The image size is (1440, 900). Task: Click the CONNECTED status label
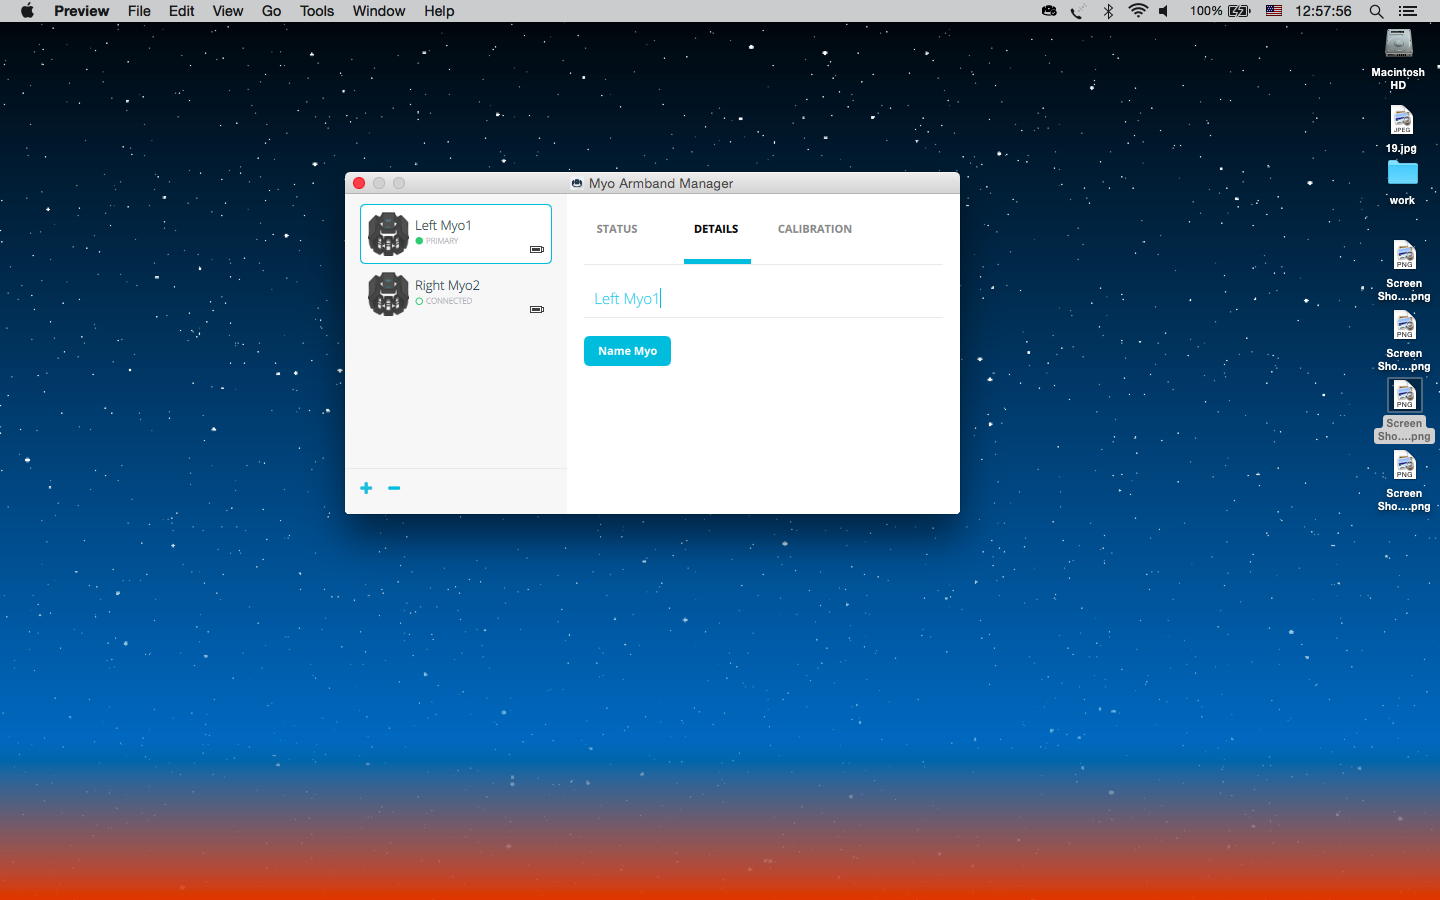449,301
